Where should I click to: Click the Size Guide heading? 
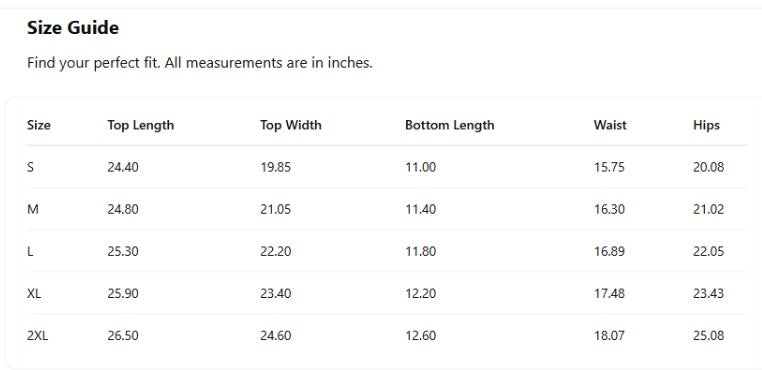73,28
